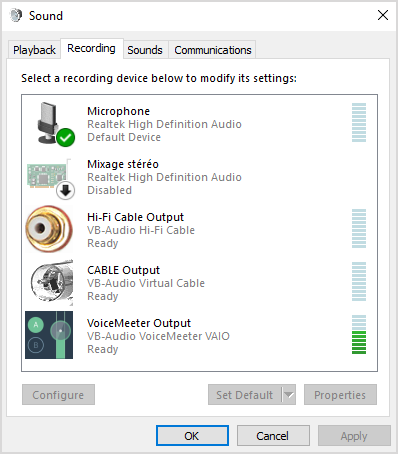The height and width of the screenshot is (454, 398).
Task: Open the Set Default dropdown arrow
Action: 289,395
